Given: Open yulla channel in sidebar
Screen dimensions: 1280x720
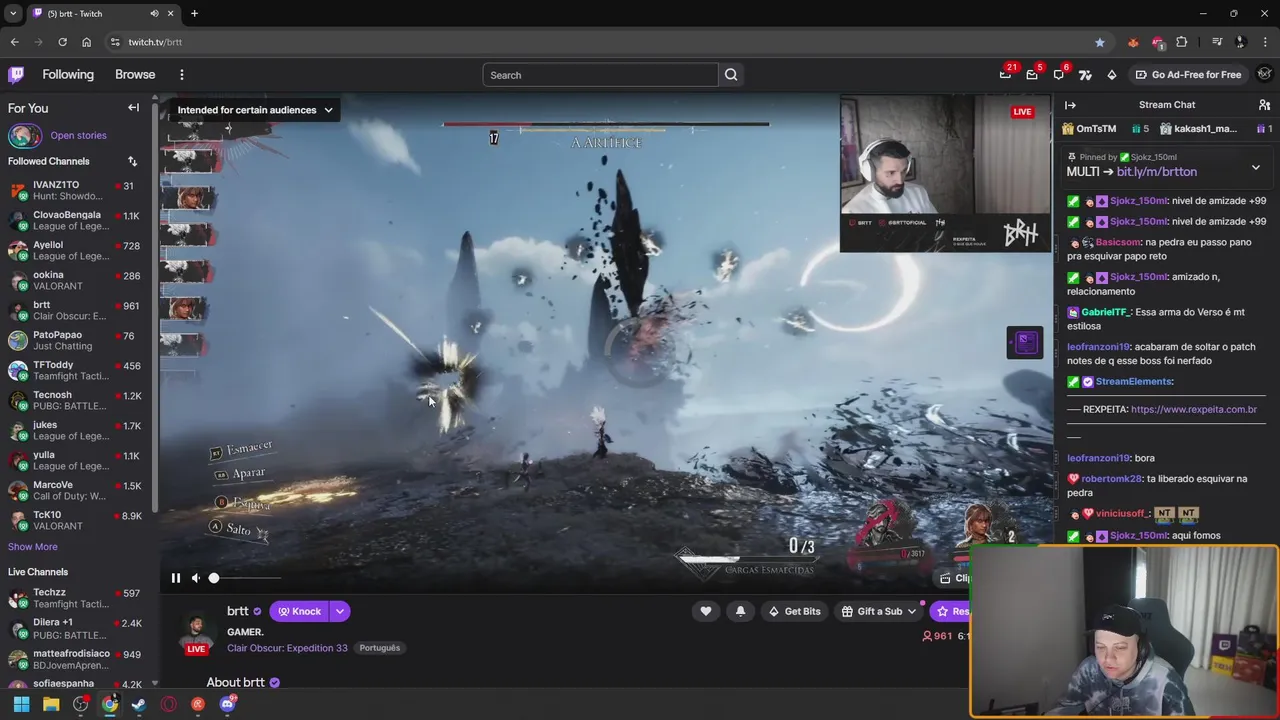Looking at the screenshot, I should tap(76, 460).
